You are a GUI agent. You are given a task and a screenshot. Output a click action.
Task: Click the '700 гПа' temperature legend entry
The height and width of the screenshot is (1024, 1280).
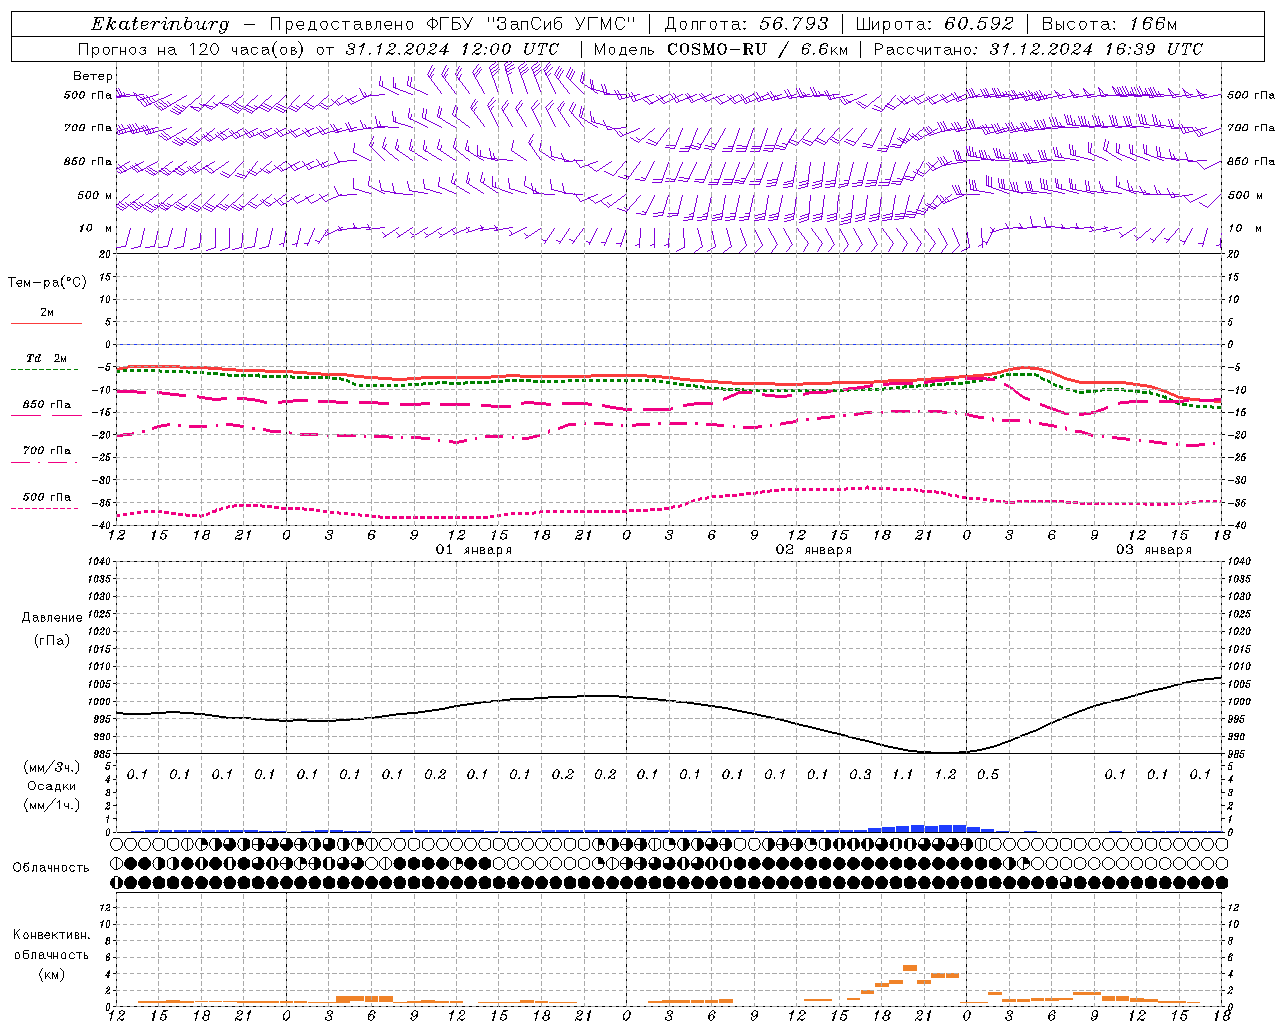point(46,451)
